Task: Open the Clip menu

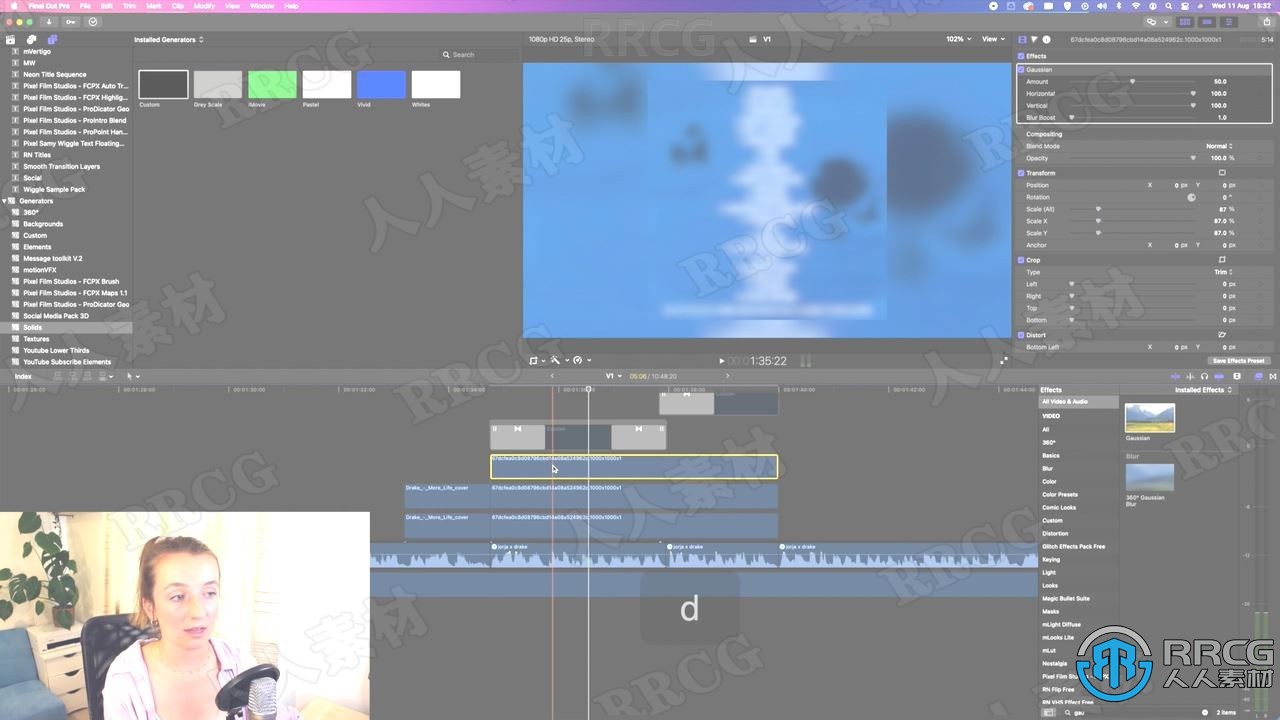Action: (178, 6)
